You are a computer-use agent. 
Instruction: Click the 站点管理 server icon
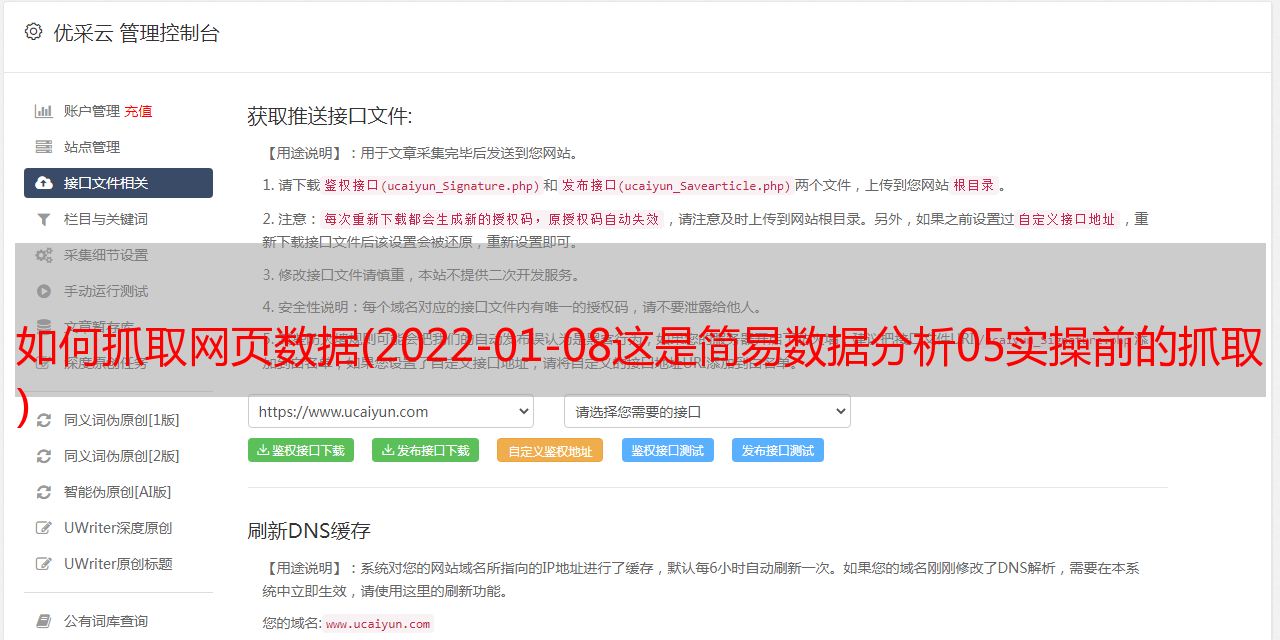point(44,147)
